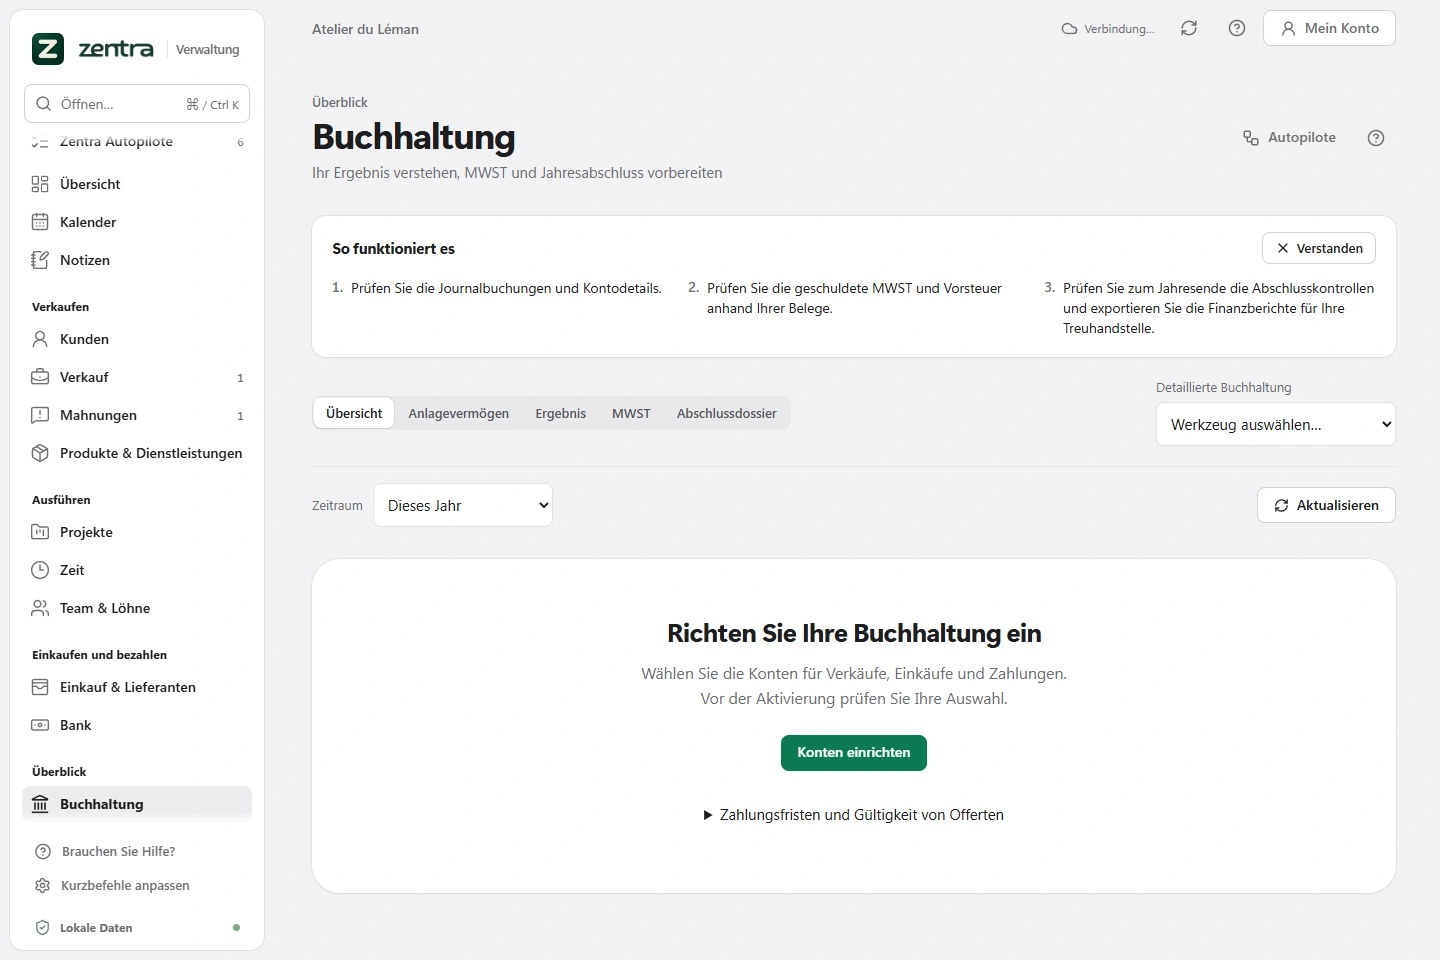1440x960 pixels.
Task: Dismiss the guide with Verstanden
Action: [1319, 248]
